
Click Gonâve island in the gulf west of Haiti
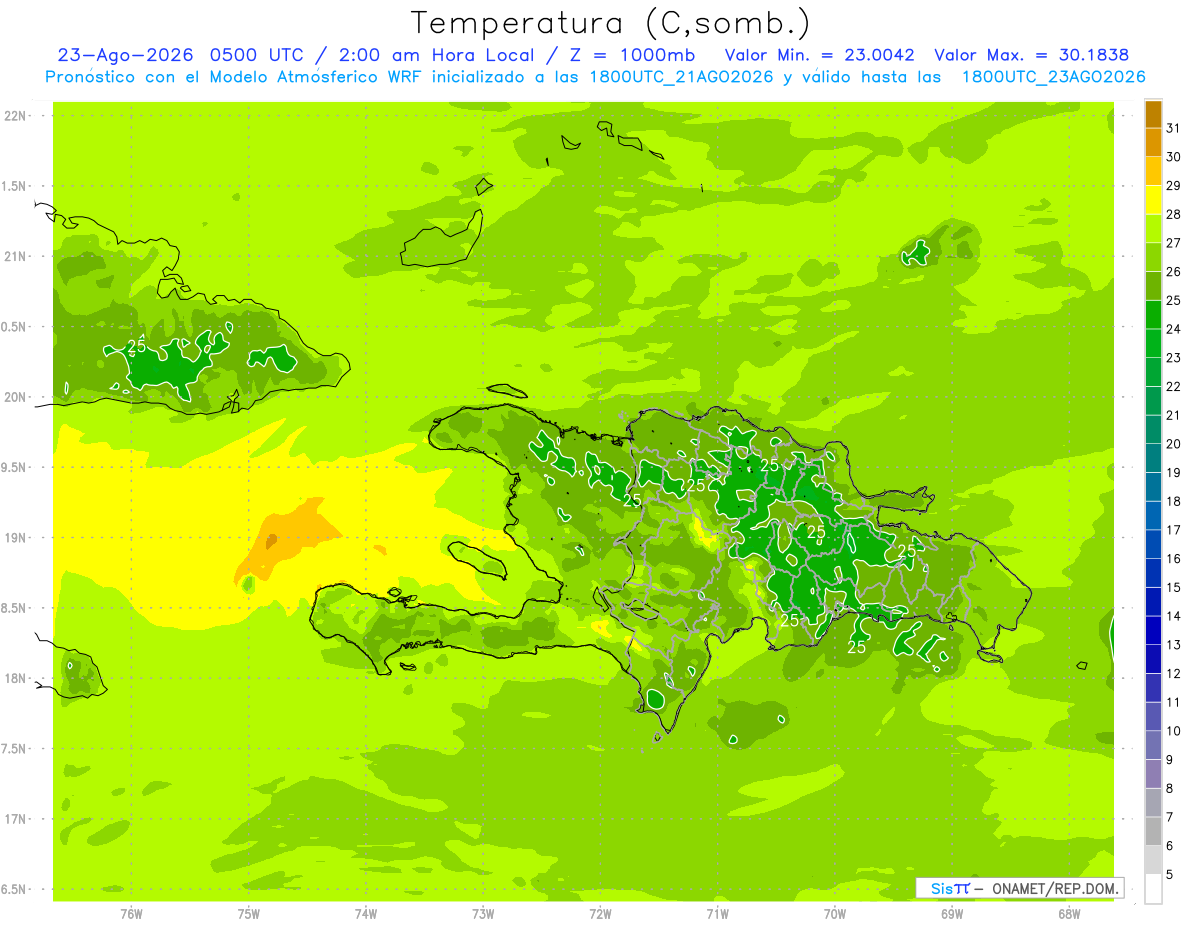(x=476, y=559)
